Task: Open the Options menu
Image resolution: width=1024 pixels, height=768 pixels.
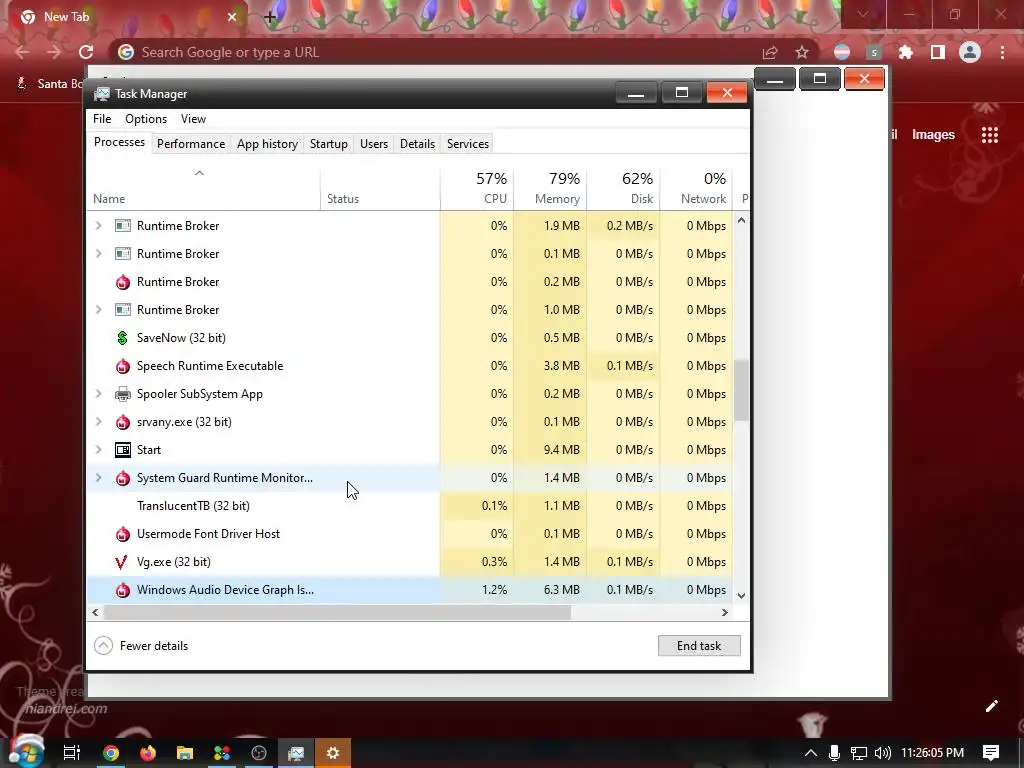Action: pos(146,119)
